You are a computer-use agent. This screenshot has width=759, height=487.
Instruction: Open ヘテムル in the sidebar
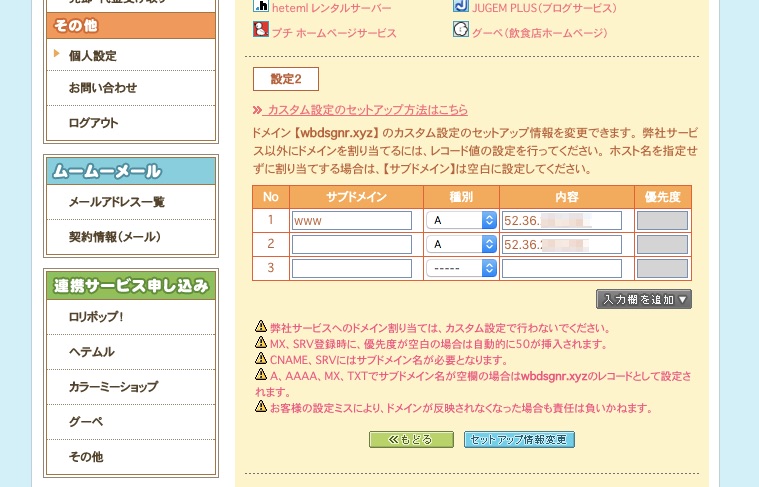pyautogui.click(x=91, y=351)
